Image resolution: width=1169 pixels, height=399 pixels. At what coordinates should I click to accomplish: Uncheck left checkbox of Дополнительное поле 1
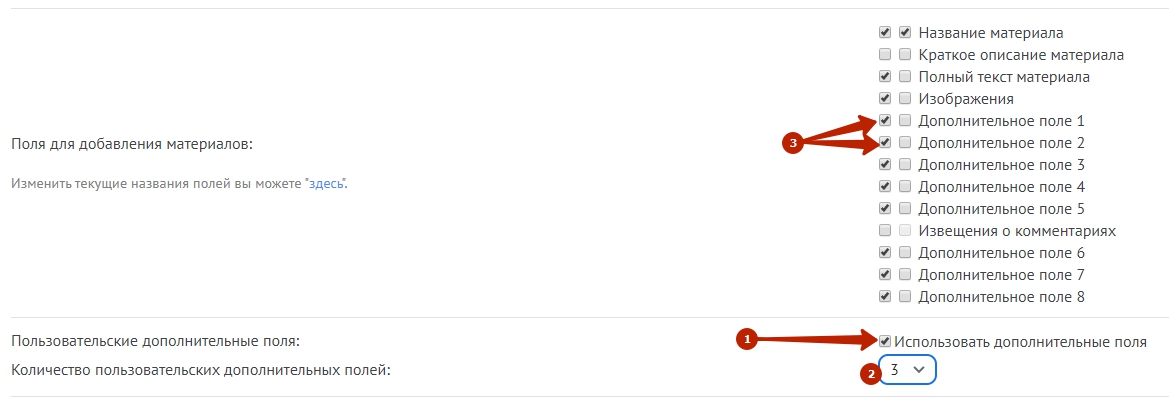point(885,120)
